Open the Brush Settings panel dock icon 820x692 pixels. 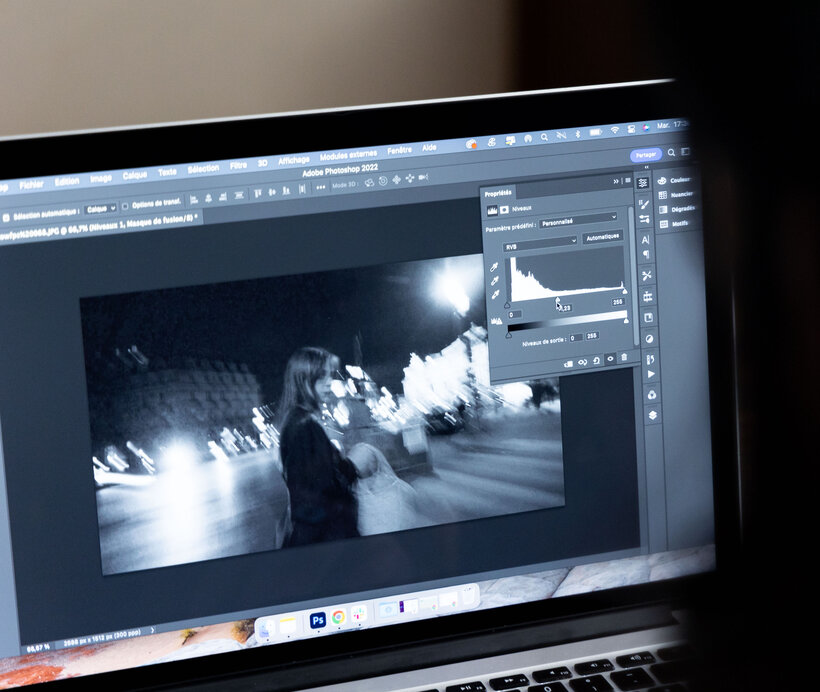click(x=644, y=219)
